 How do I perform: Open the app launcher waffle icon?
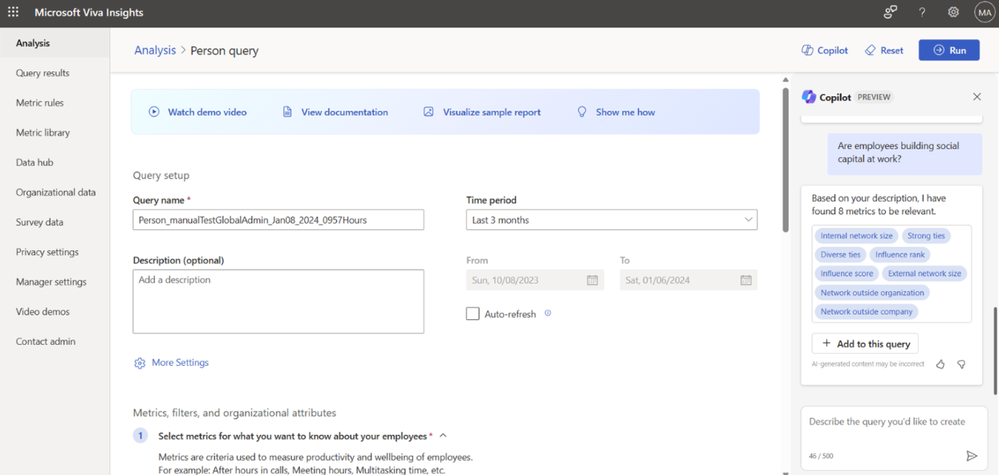(x=13, y=12)
